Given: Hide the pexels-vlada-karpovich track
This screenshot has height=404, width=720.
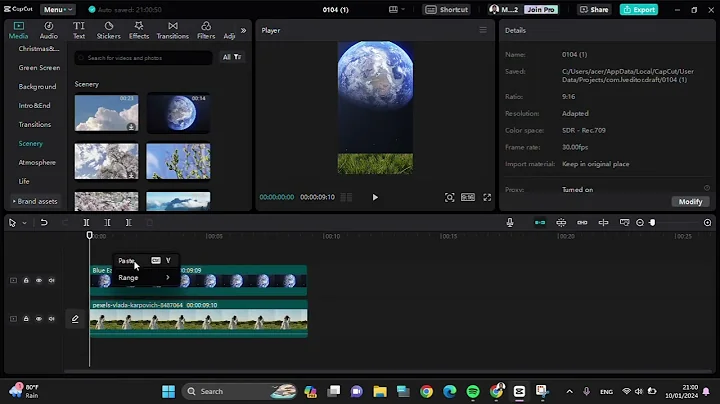Looking at the screenshot, I should coord(39,319).
